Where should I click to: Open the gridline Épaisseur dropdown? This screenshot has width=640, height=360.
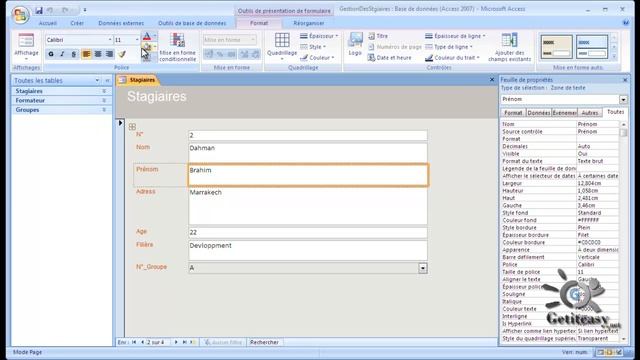pyautogui.click(x=319, y=36)
